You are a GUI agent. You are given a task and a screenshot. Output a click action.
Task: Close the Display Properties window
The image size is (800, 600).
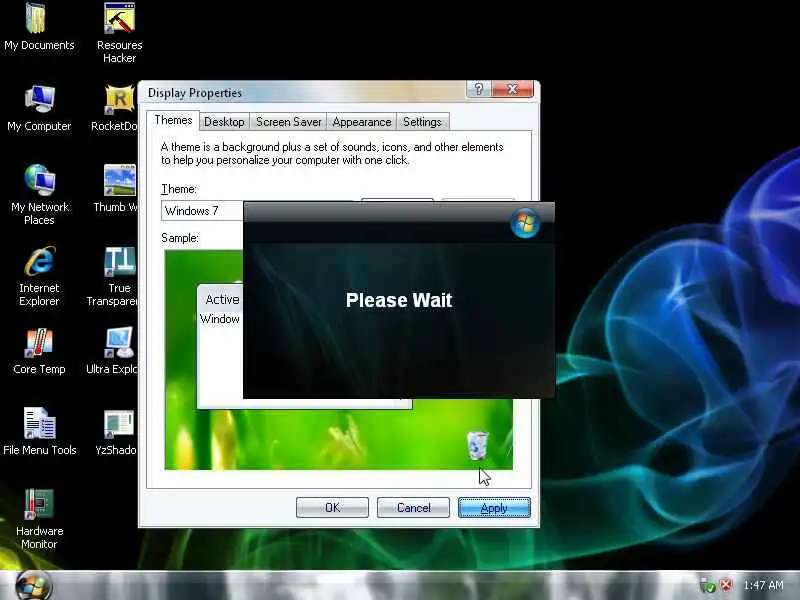(512, 89)
